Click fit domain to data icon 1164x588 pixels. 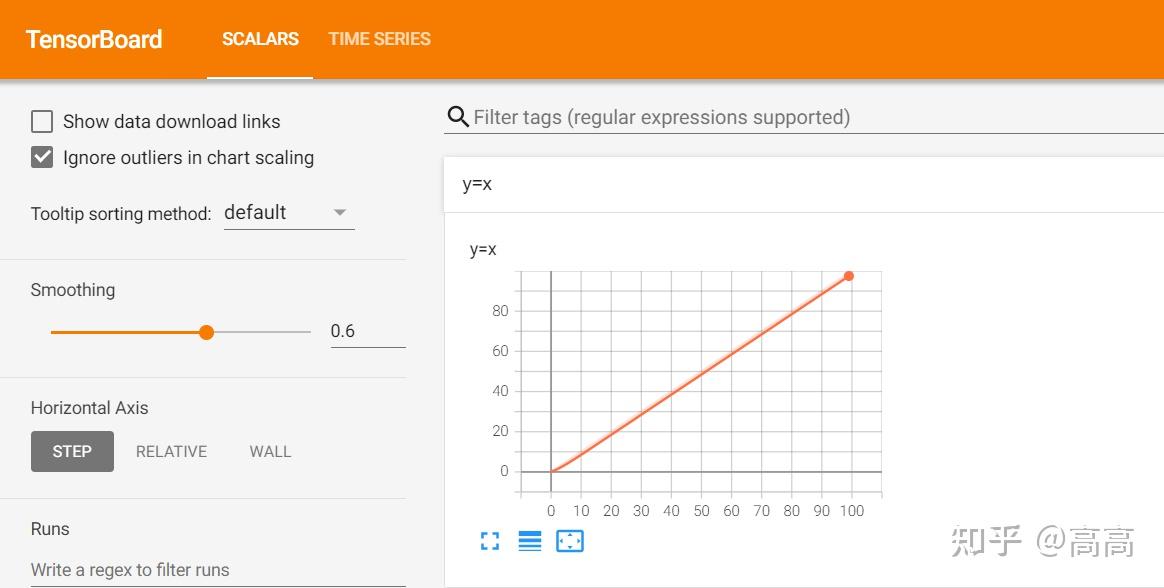[x=569, y=541]
